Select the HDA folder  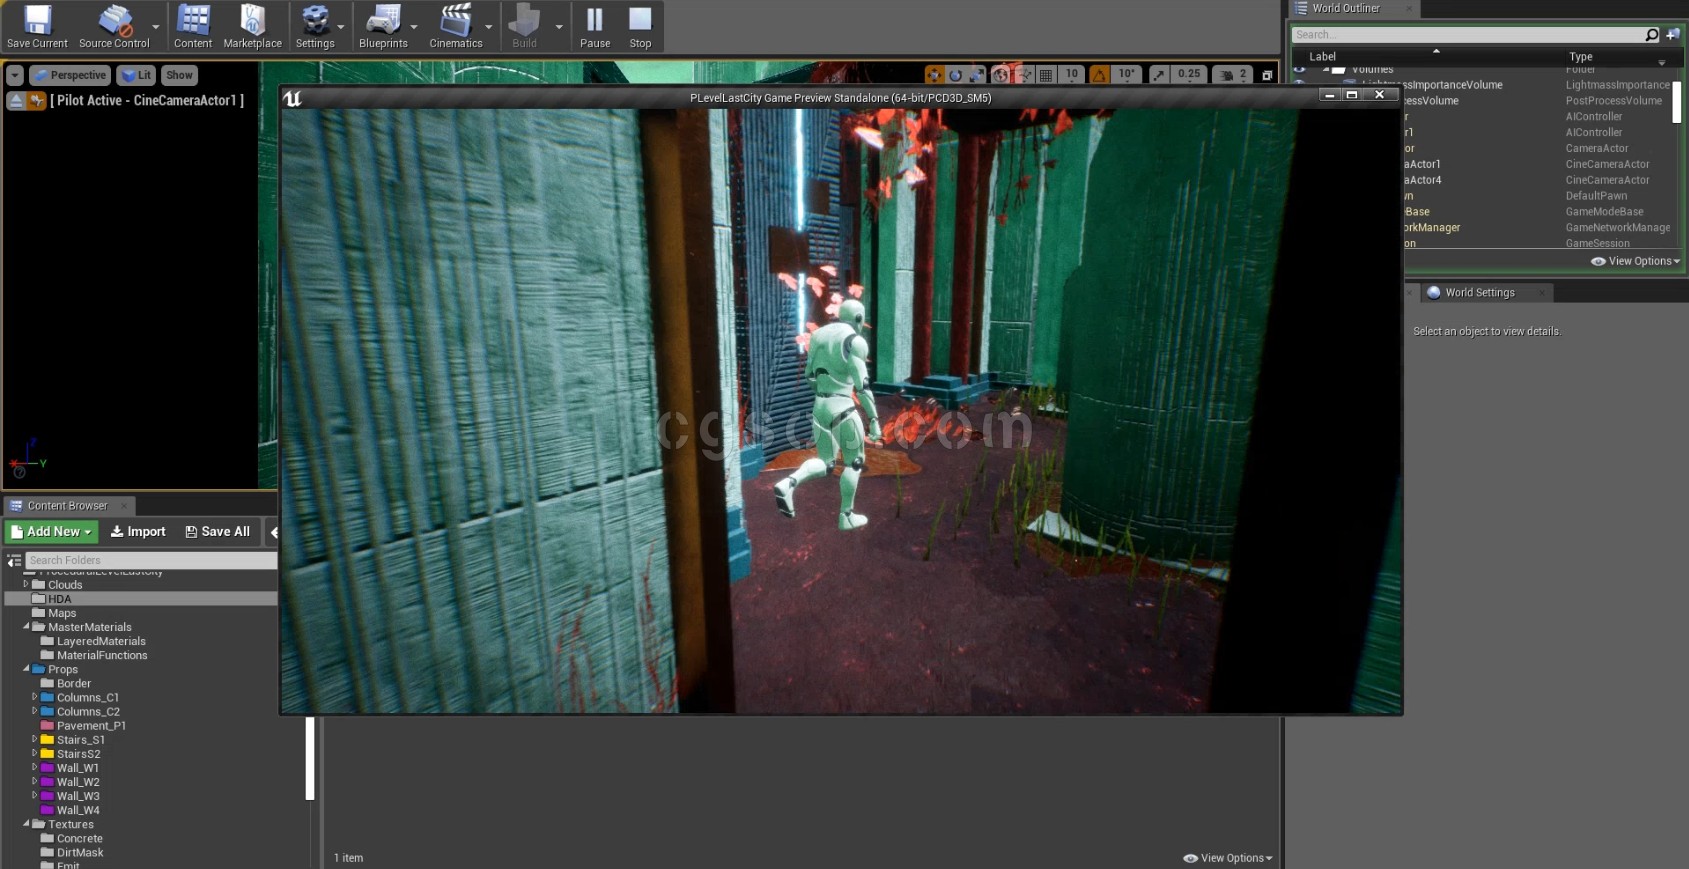click(x=141, y=599)
